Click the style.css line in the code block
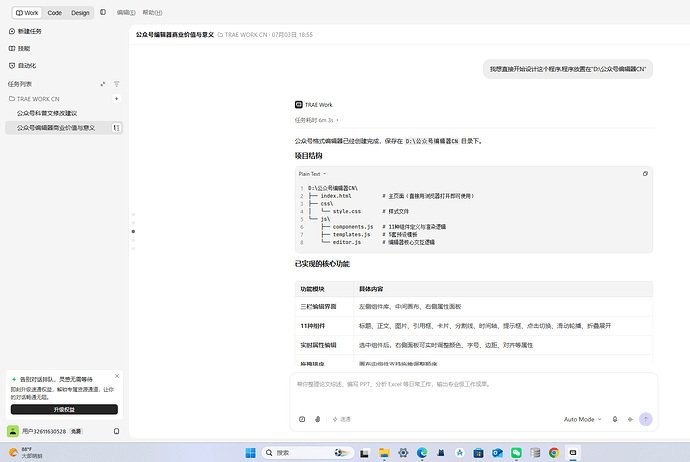 [x=359, y=211]
